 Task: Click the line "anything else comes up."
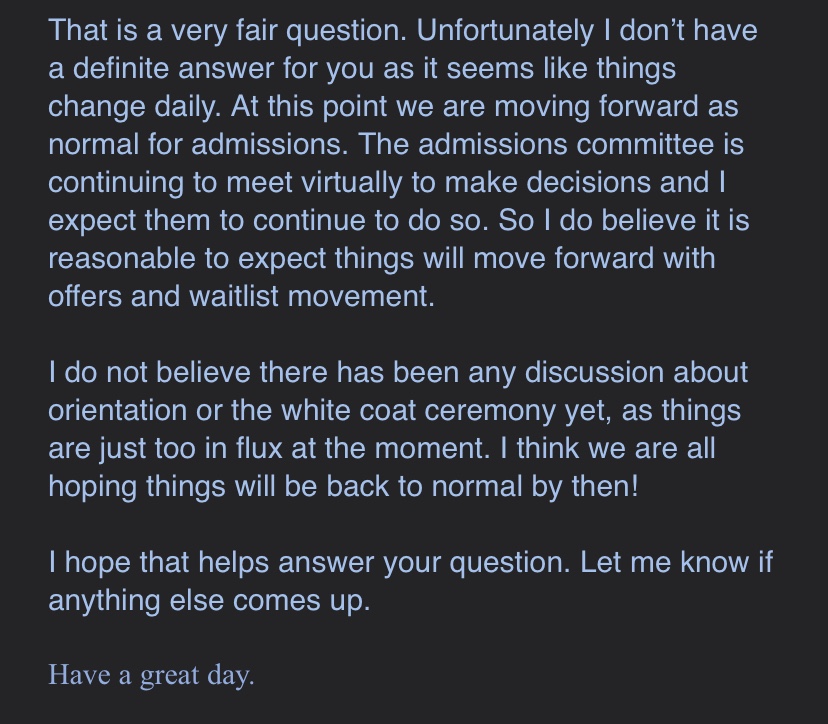(209, 601)
